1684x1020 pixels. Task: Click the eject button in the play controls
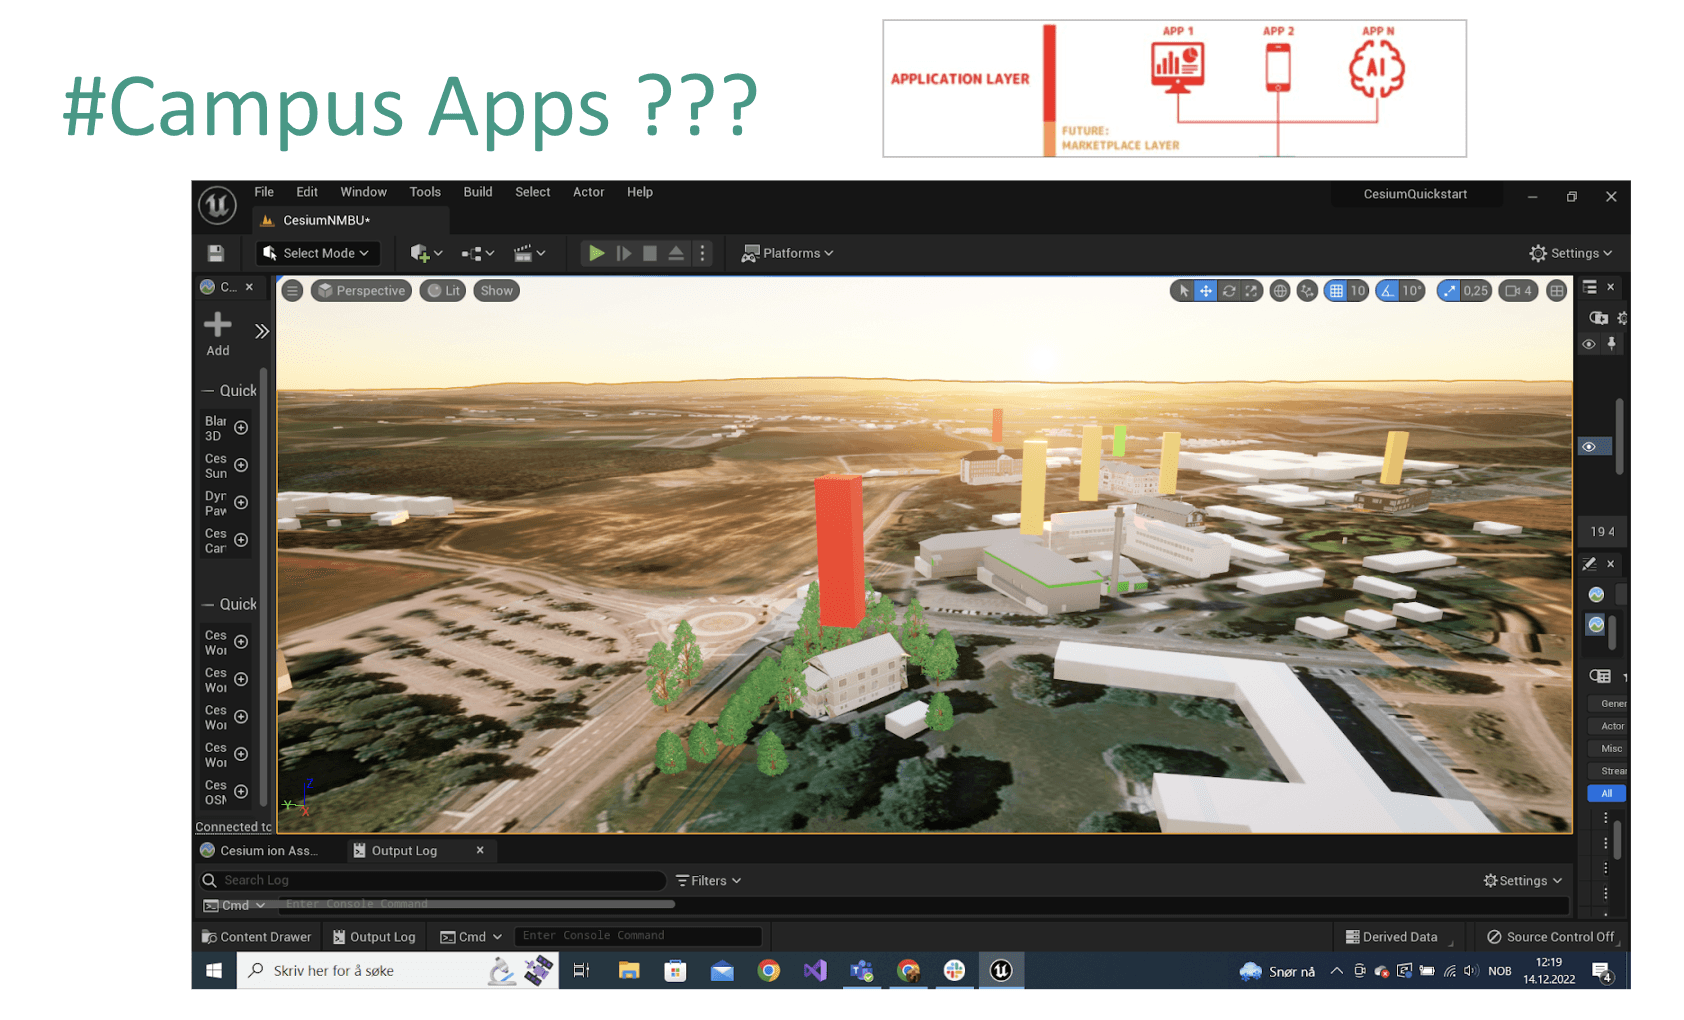click(676, 253)
